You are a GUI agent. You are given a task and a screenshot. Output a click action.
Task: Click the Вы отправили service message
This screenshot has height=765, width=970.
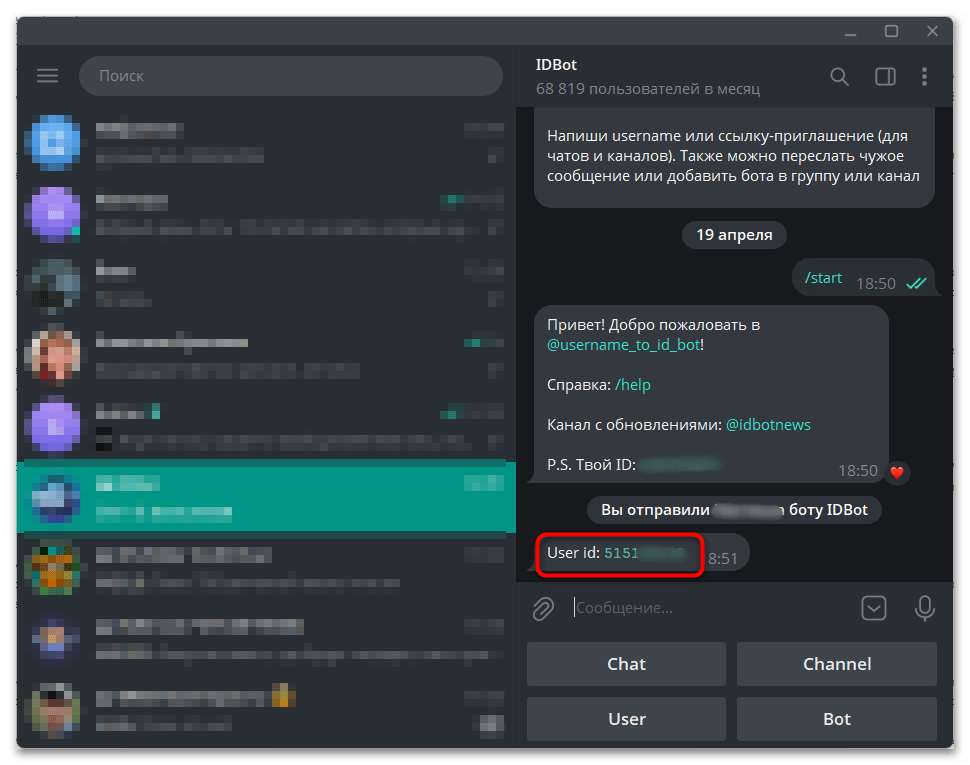[x=734, y=510]
